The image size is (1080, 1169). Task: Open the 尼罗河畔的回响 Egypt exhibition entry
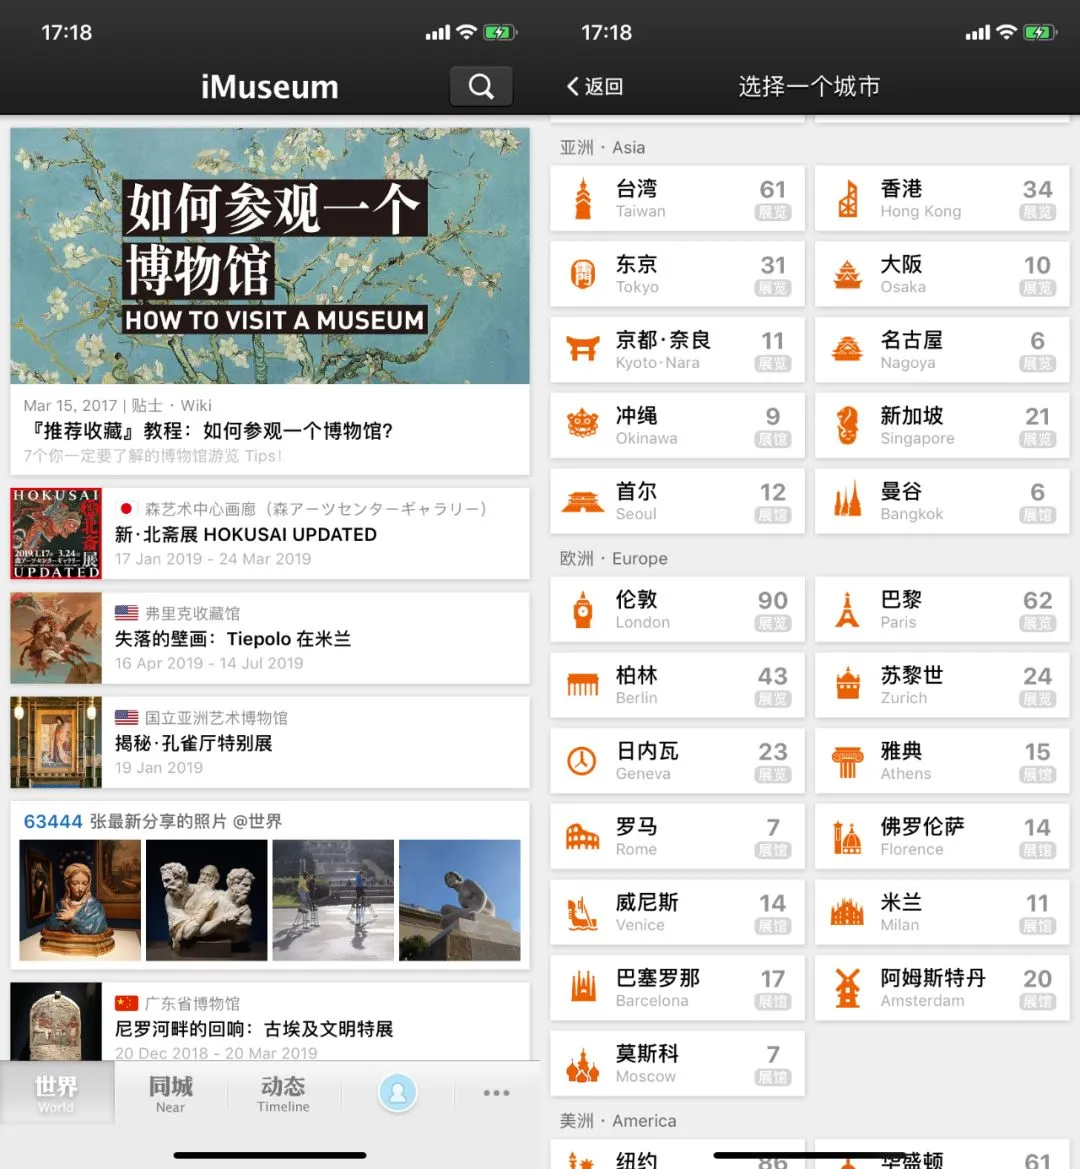coord(270,1021)
